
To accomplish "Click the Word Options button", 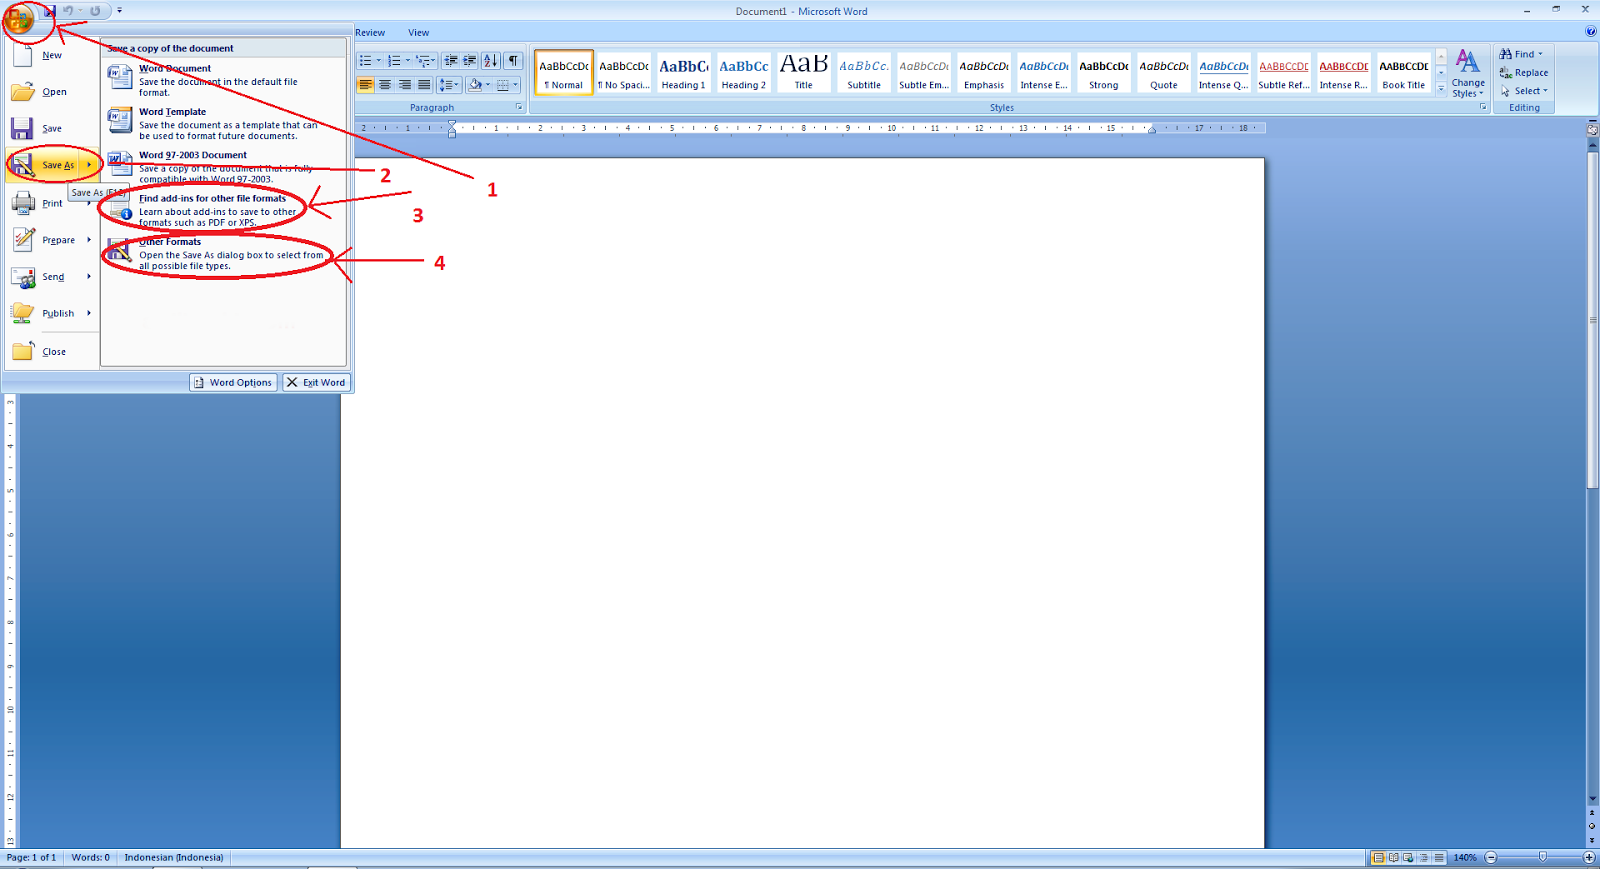I will pos(233,382).
